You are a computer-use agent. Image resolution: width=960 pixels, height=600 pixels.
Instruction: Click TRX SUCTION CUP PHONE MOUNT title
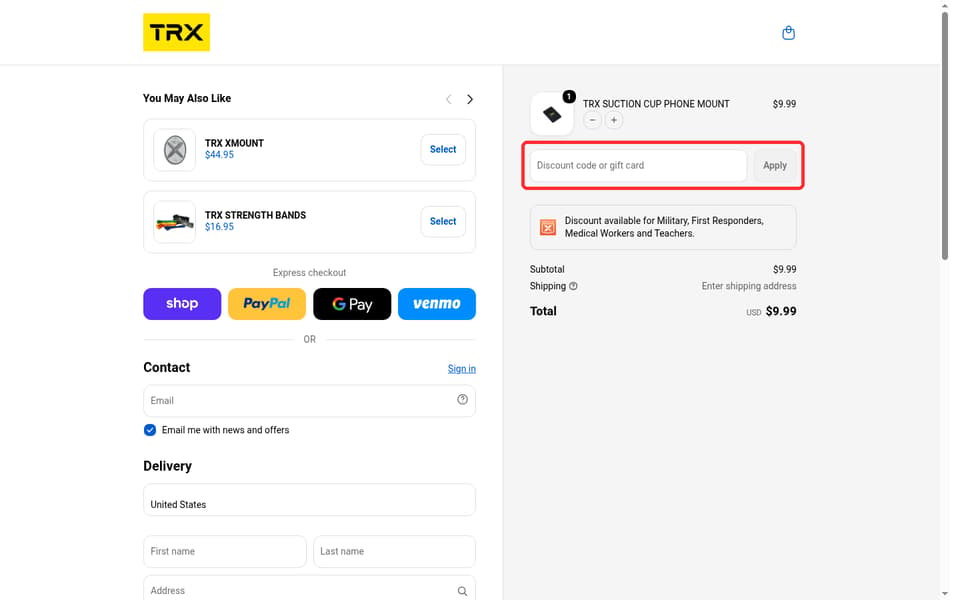(656, 104)
